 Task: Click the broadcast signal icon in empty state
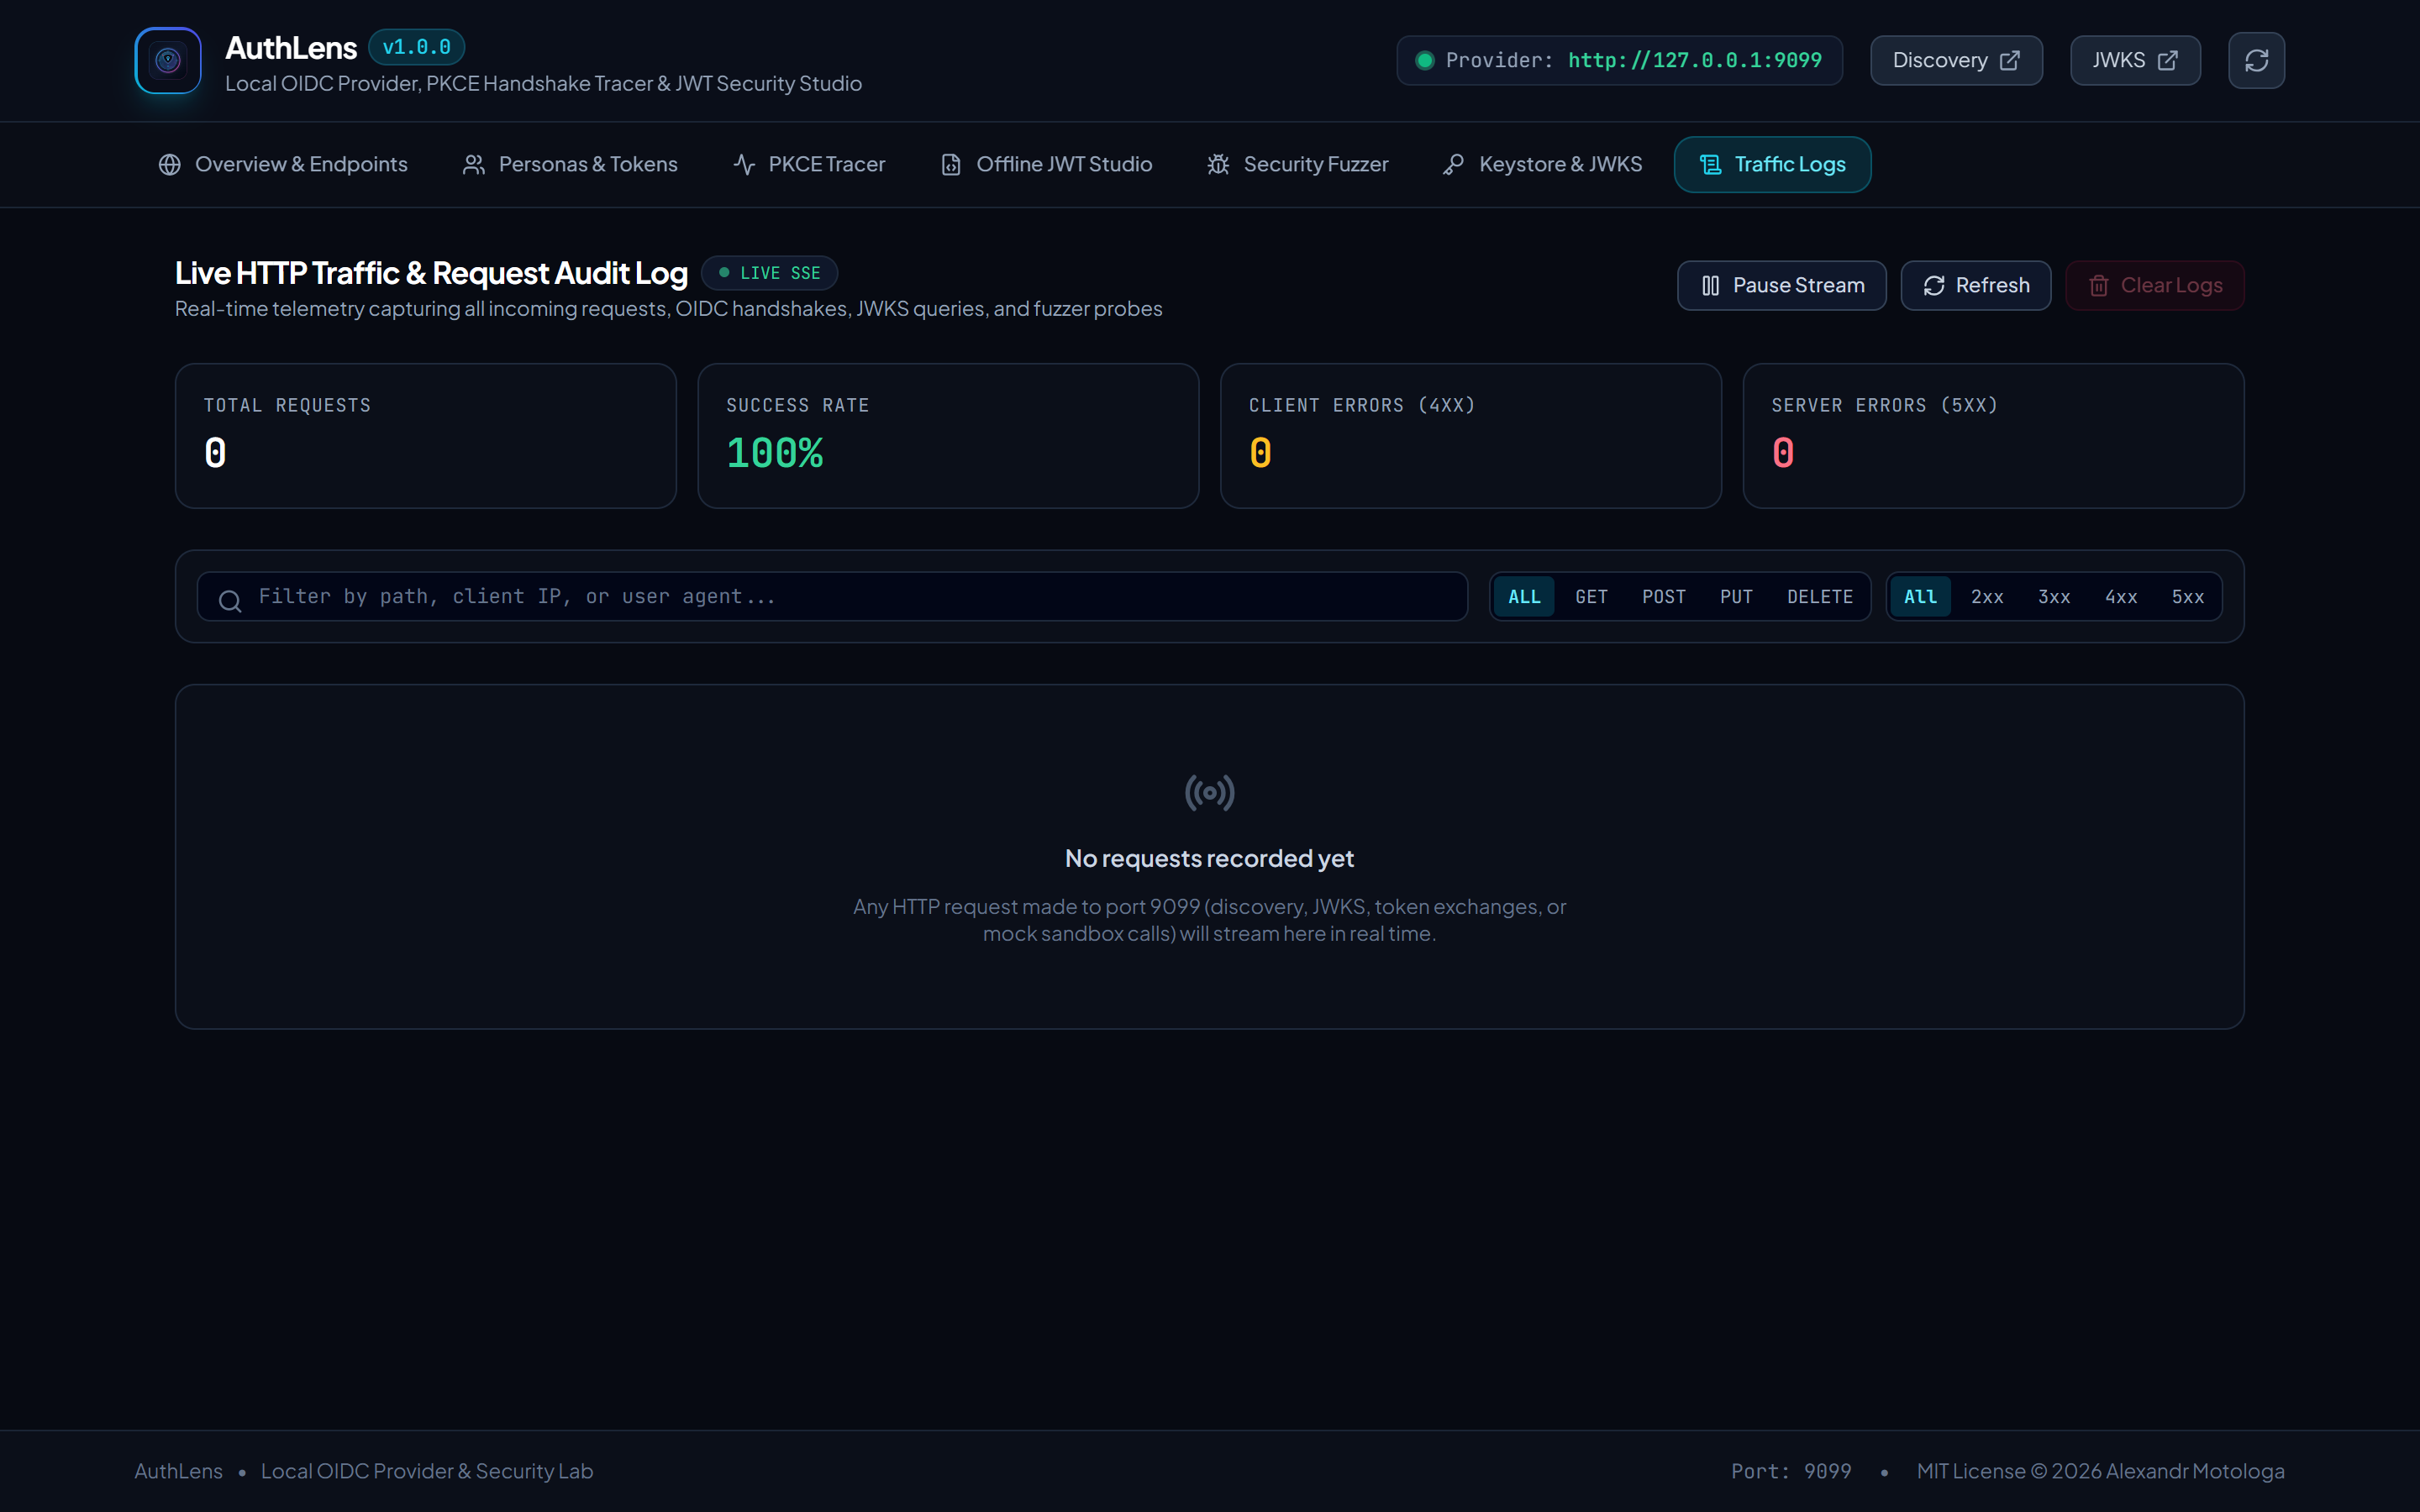tap(1210, 793)
